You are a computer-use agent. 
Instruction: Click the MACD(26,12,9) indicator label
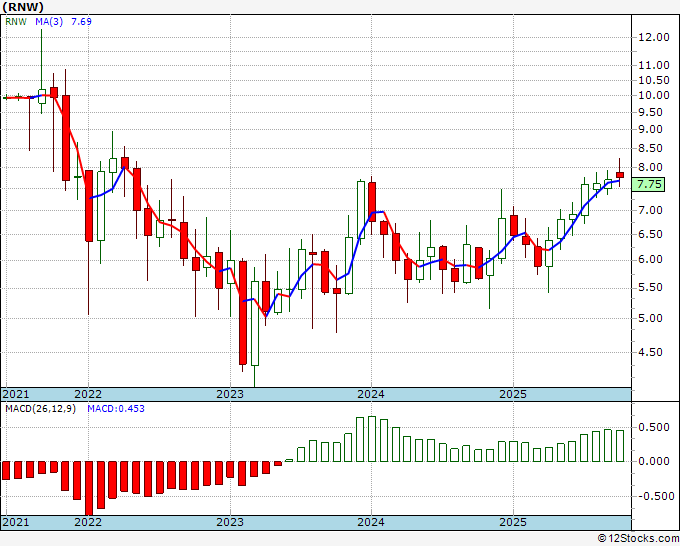(x=40, y=409)
